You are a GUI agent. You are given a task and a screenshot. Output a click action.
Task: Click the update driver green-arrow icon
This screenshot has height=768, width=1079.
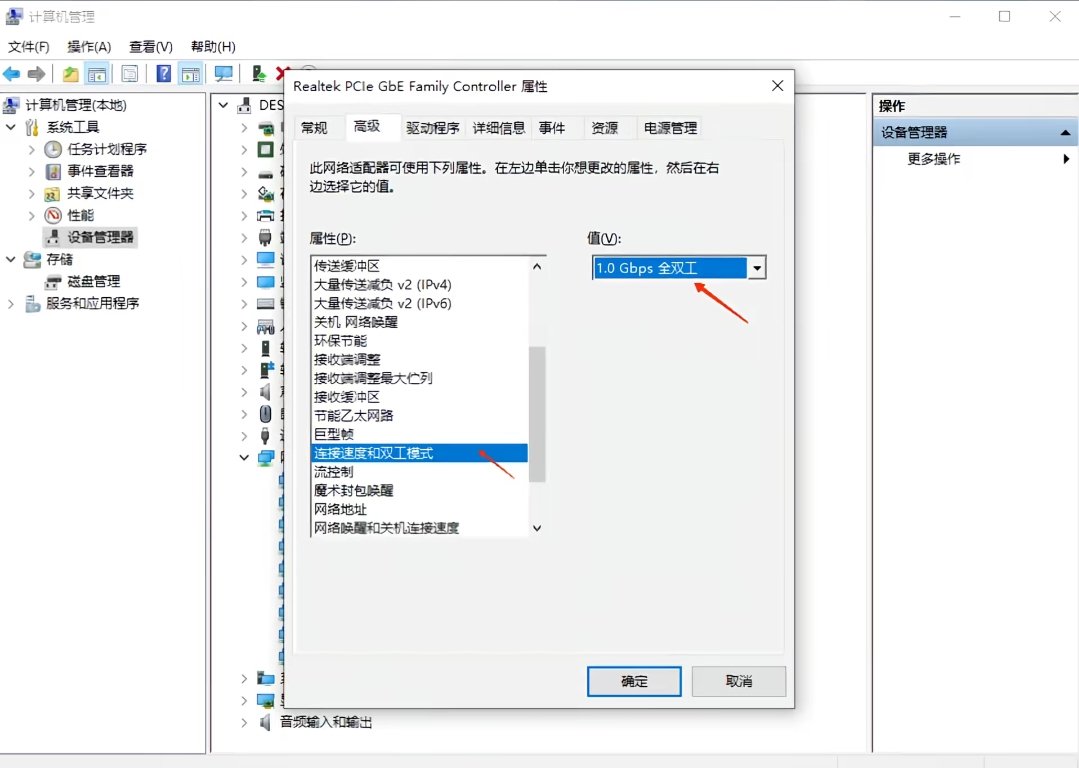[x=259, y=74]
